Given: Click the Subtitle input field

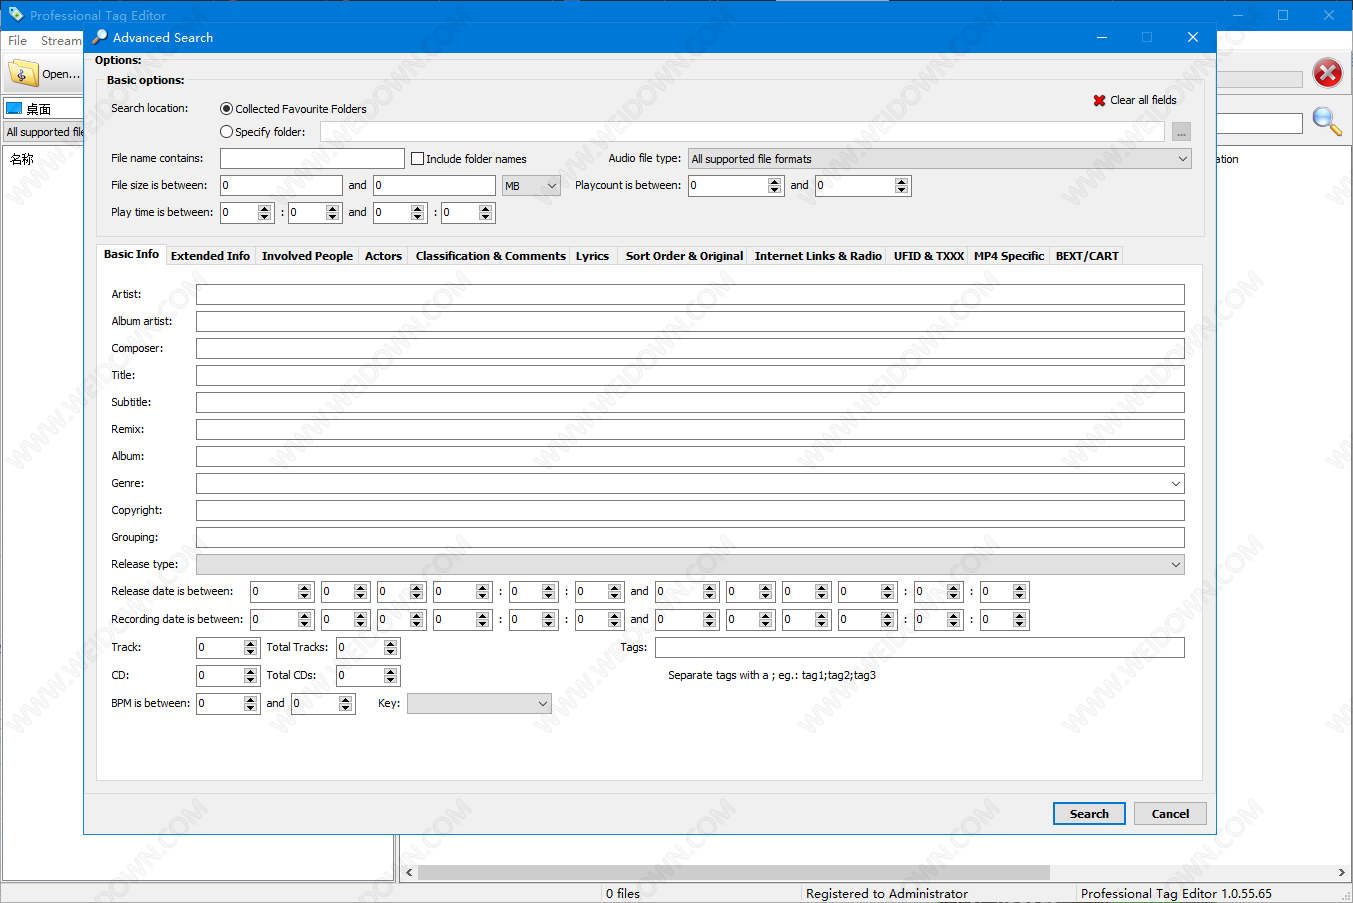Looking at the screenshot, I should (690, 402).
